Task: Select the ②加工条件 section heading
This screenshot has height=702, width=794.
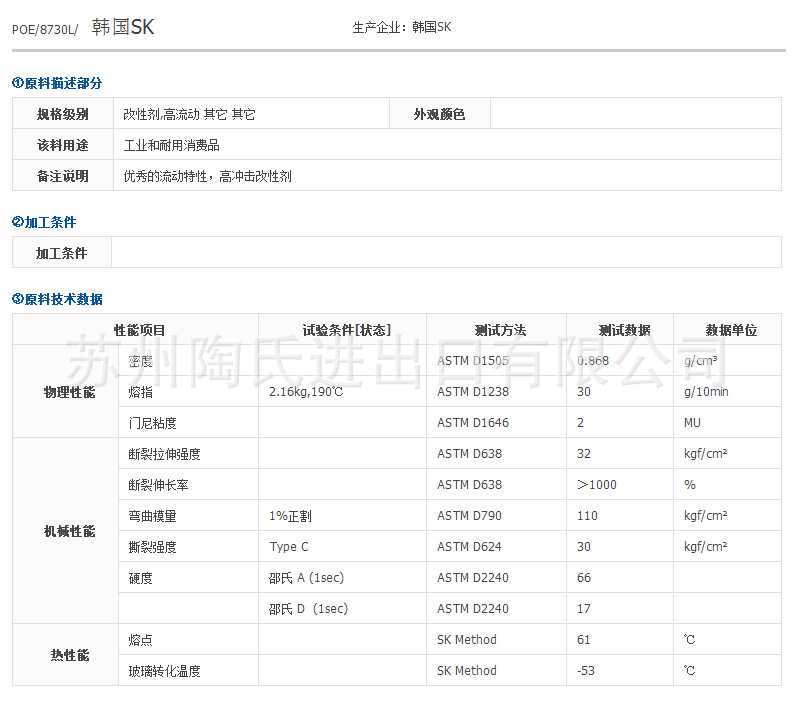Action: [44, 222]
